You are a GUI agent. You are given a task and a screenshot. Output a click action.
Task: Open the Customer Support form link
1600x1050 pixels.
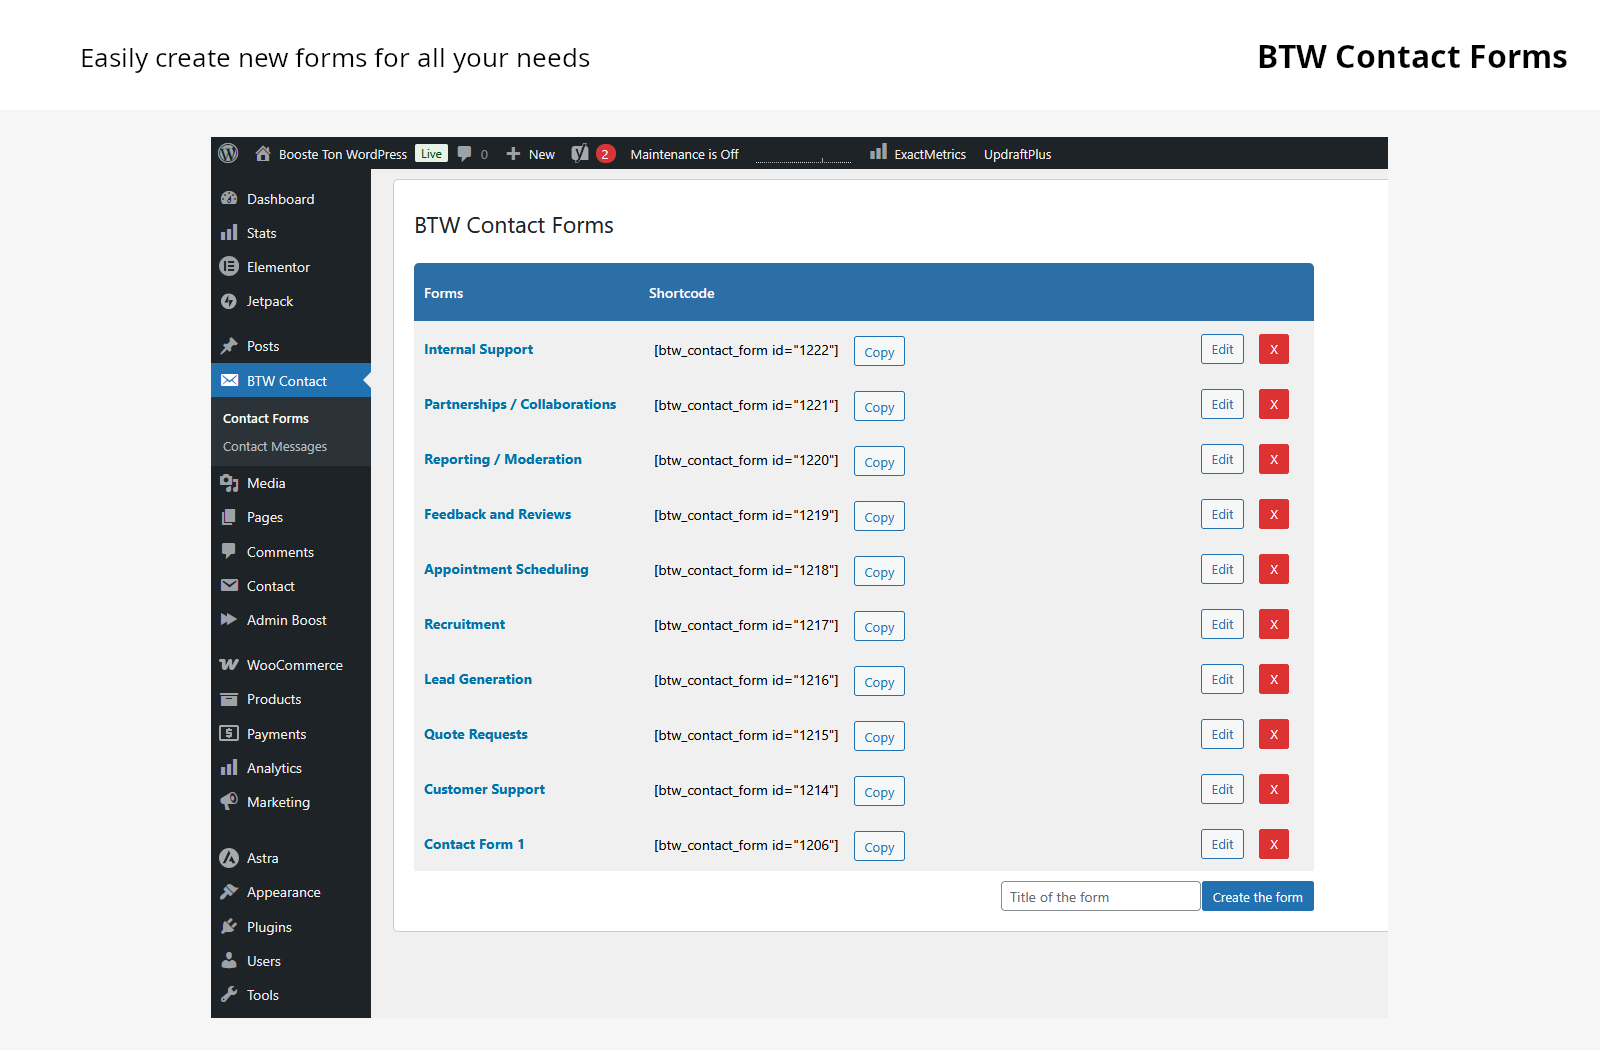pos(485,789)
